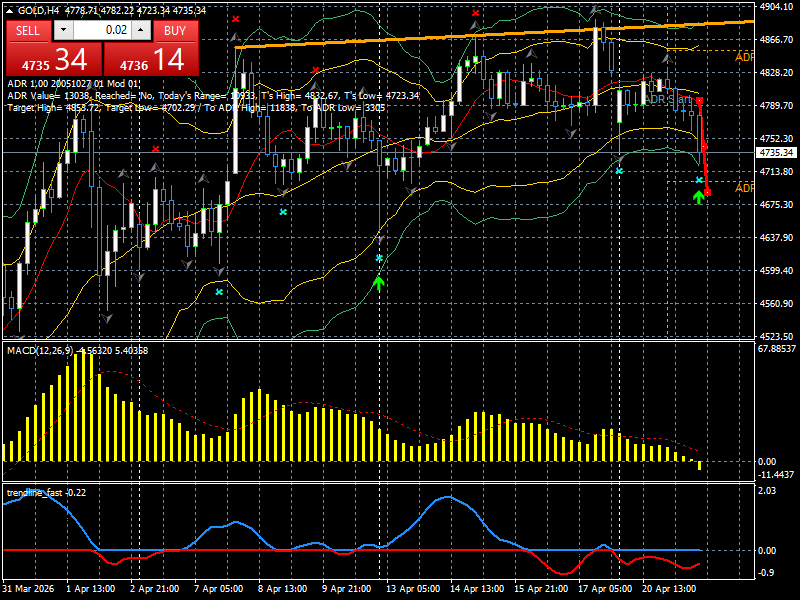Increase lot volume with the up arrow

[x=141, y=30]
